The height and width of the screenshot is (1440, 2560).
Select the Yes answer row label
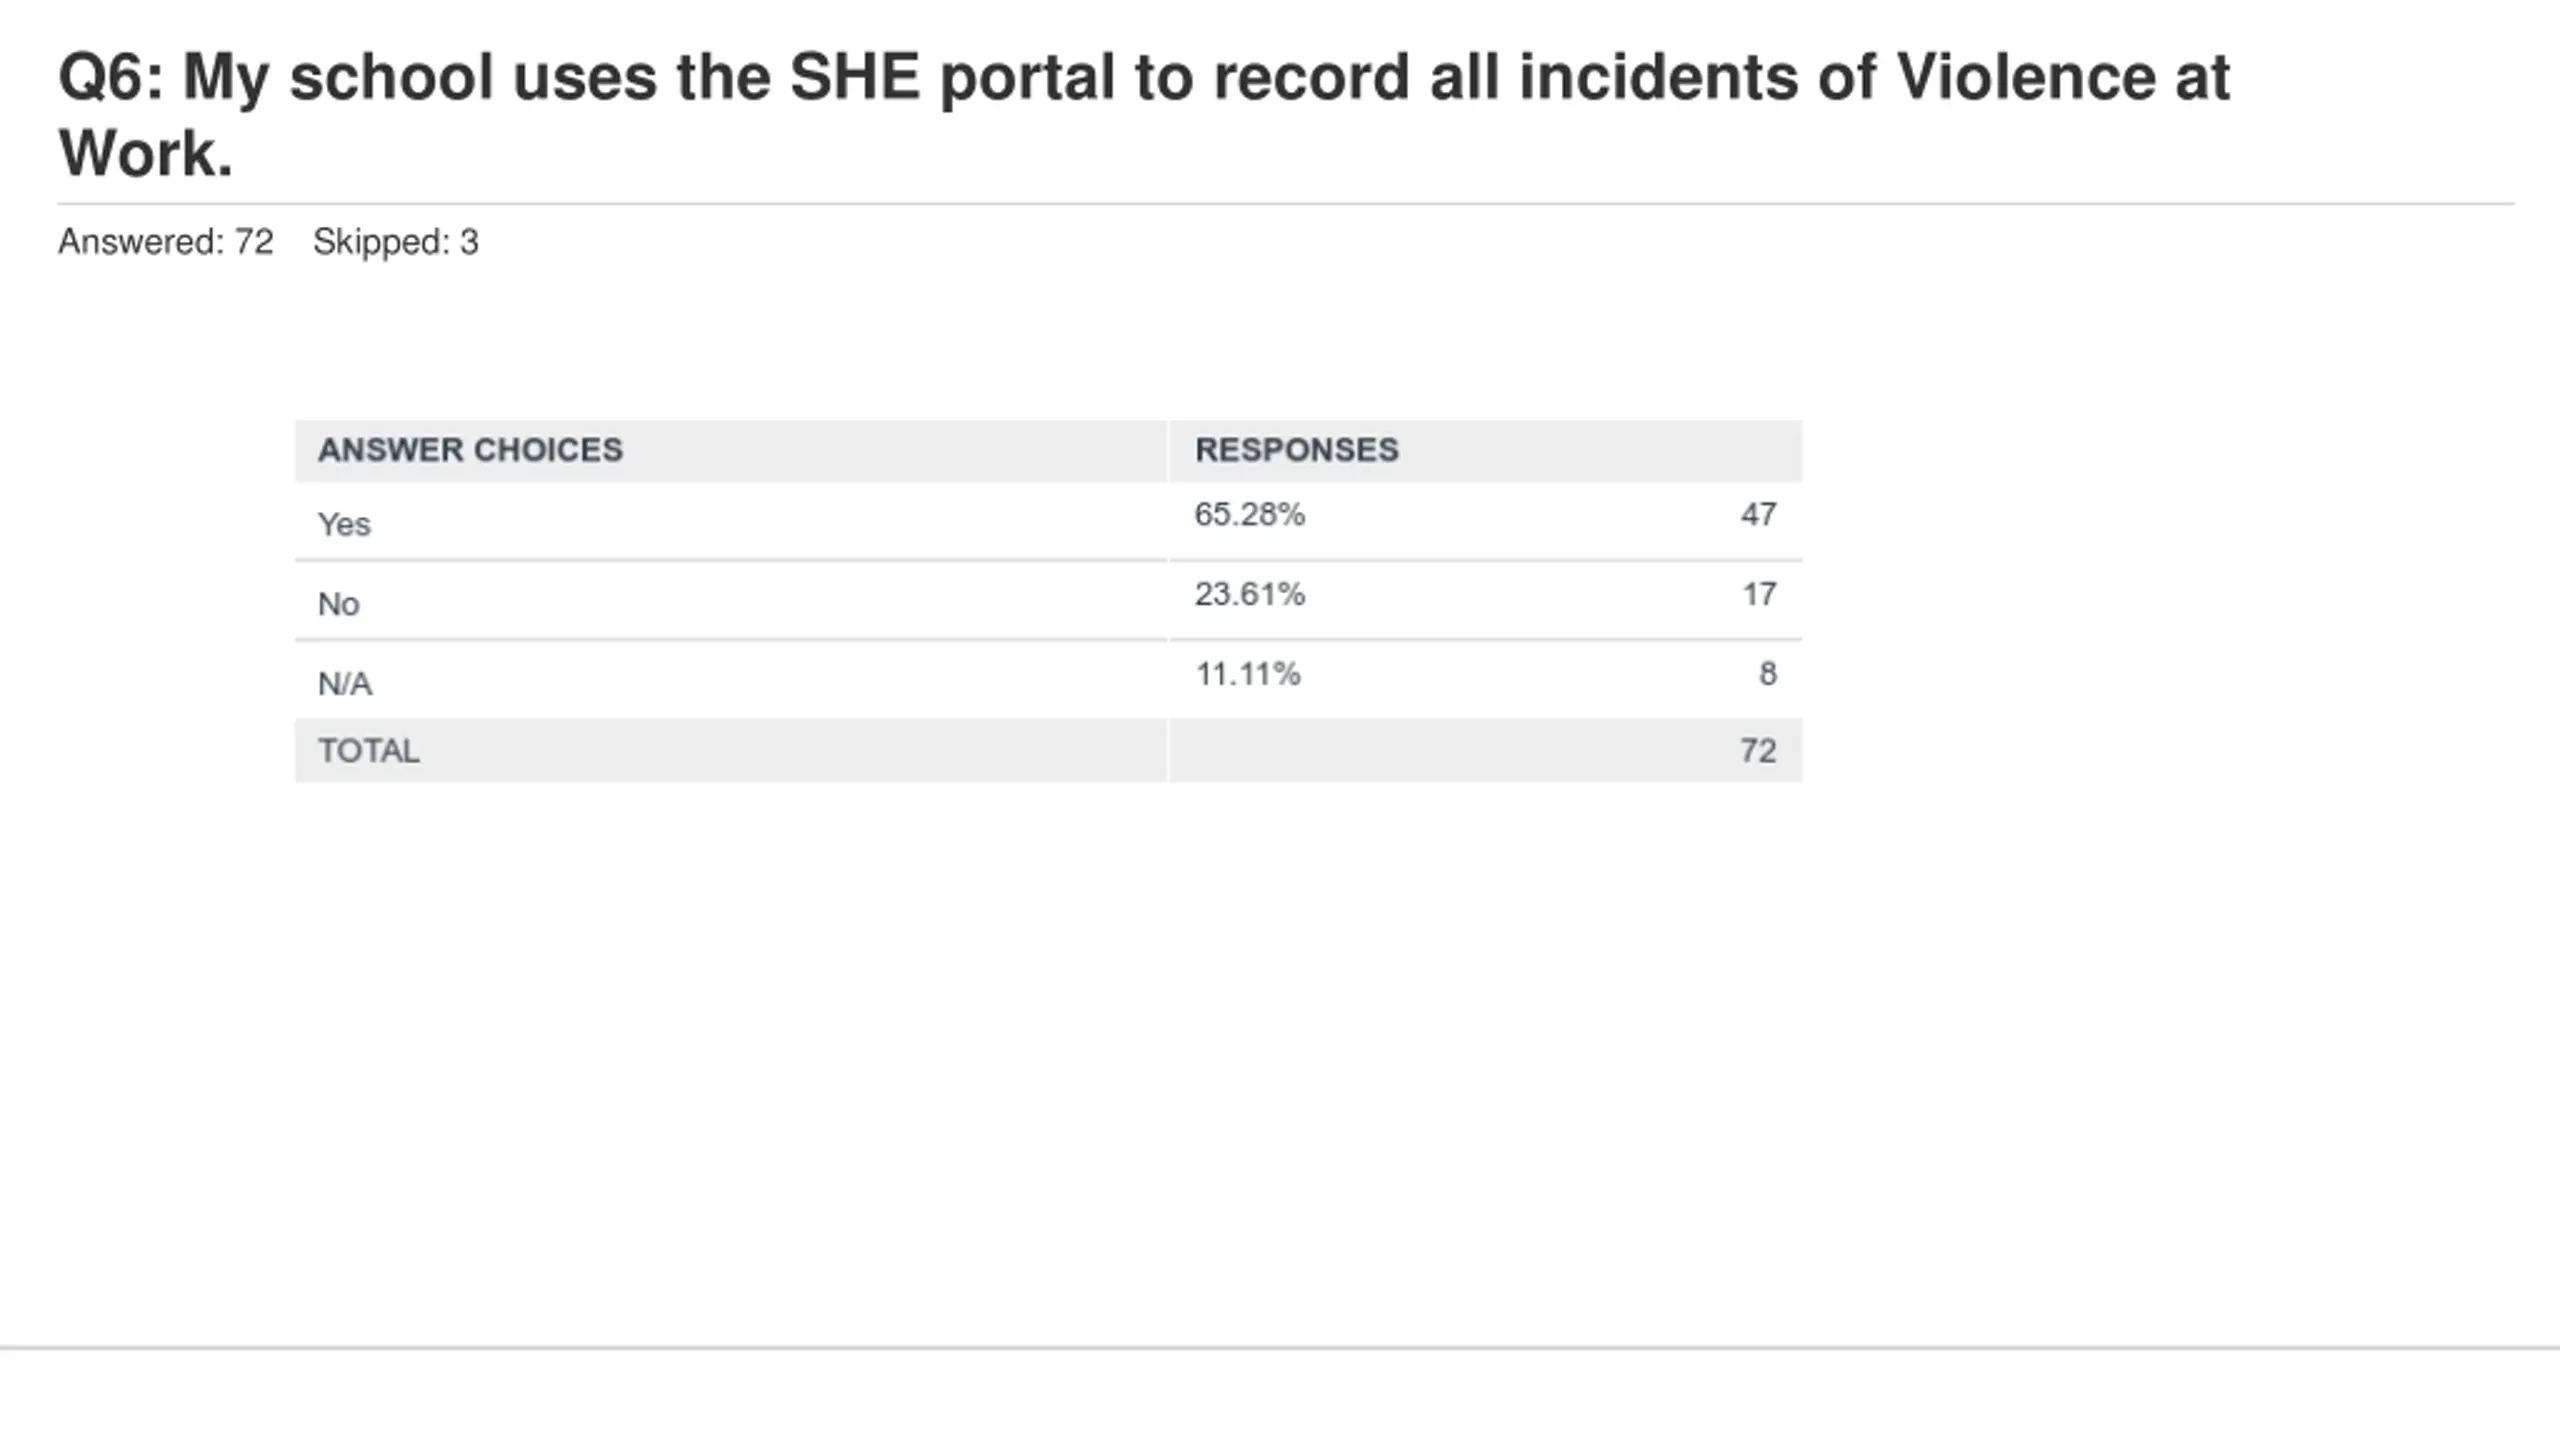[x=344, y=524]
